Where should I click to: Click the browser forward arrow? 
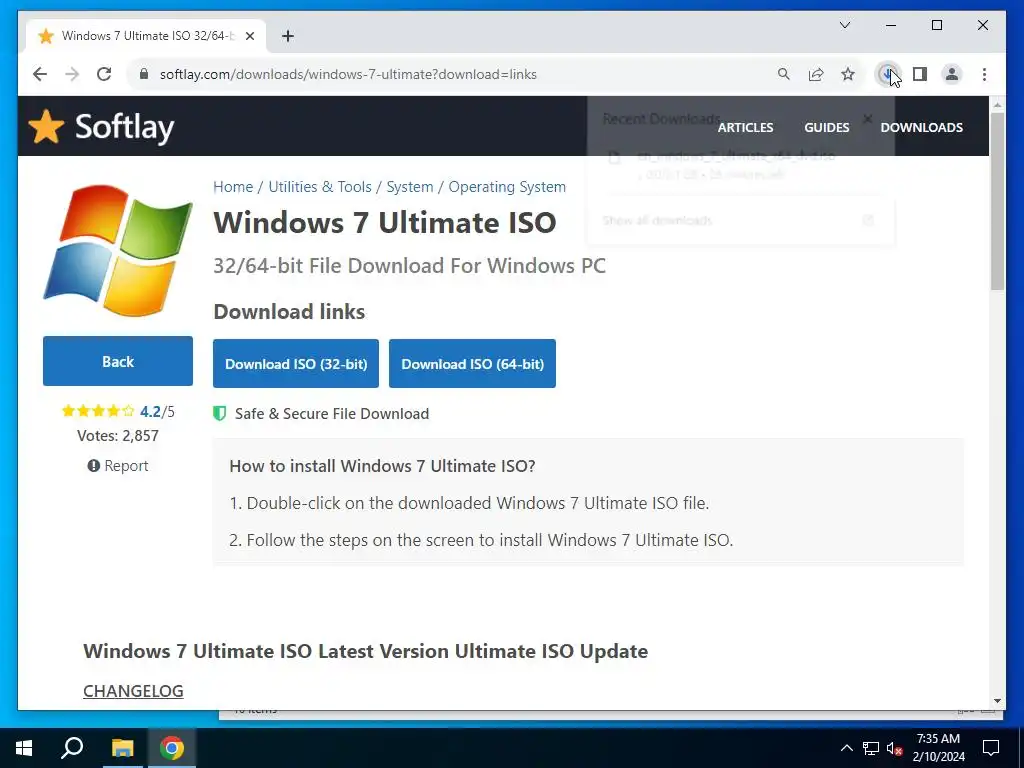point(72,74)
